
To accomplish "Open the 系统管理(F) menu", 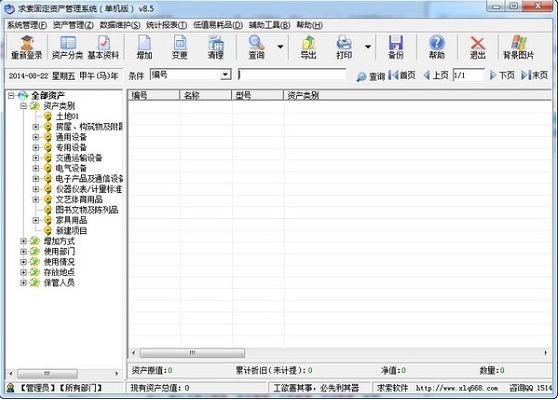I will (27, 25).
